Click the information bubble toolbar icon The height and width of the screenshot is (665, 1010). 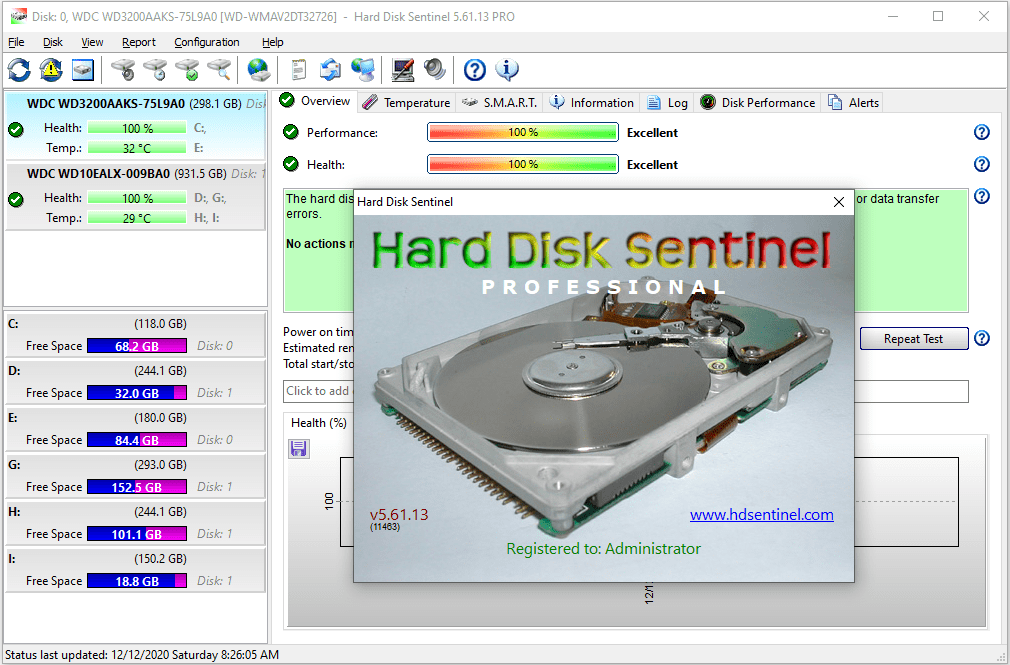[507, 70]
